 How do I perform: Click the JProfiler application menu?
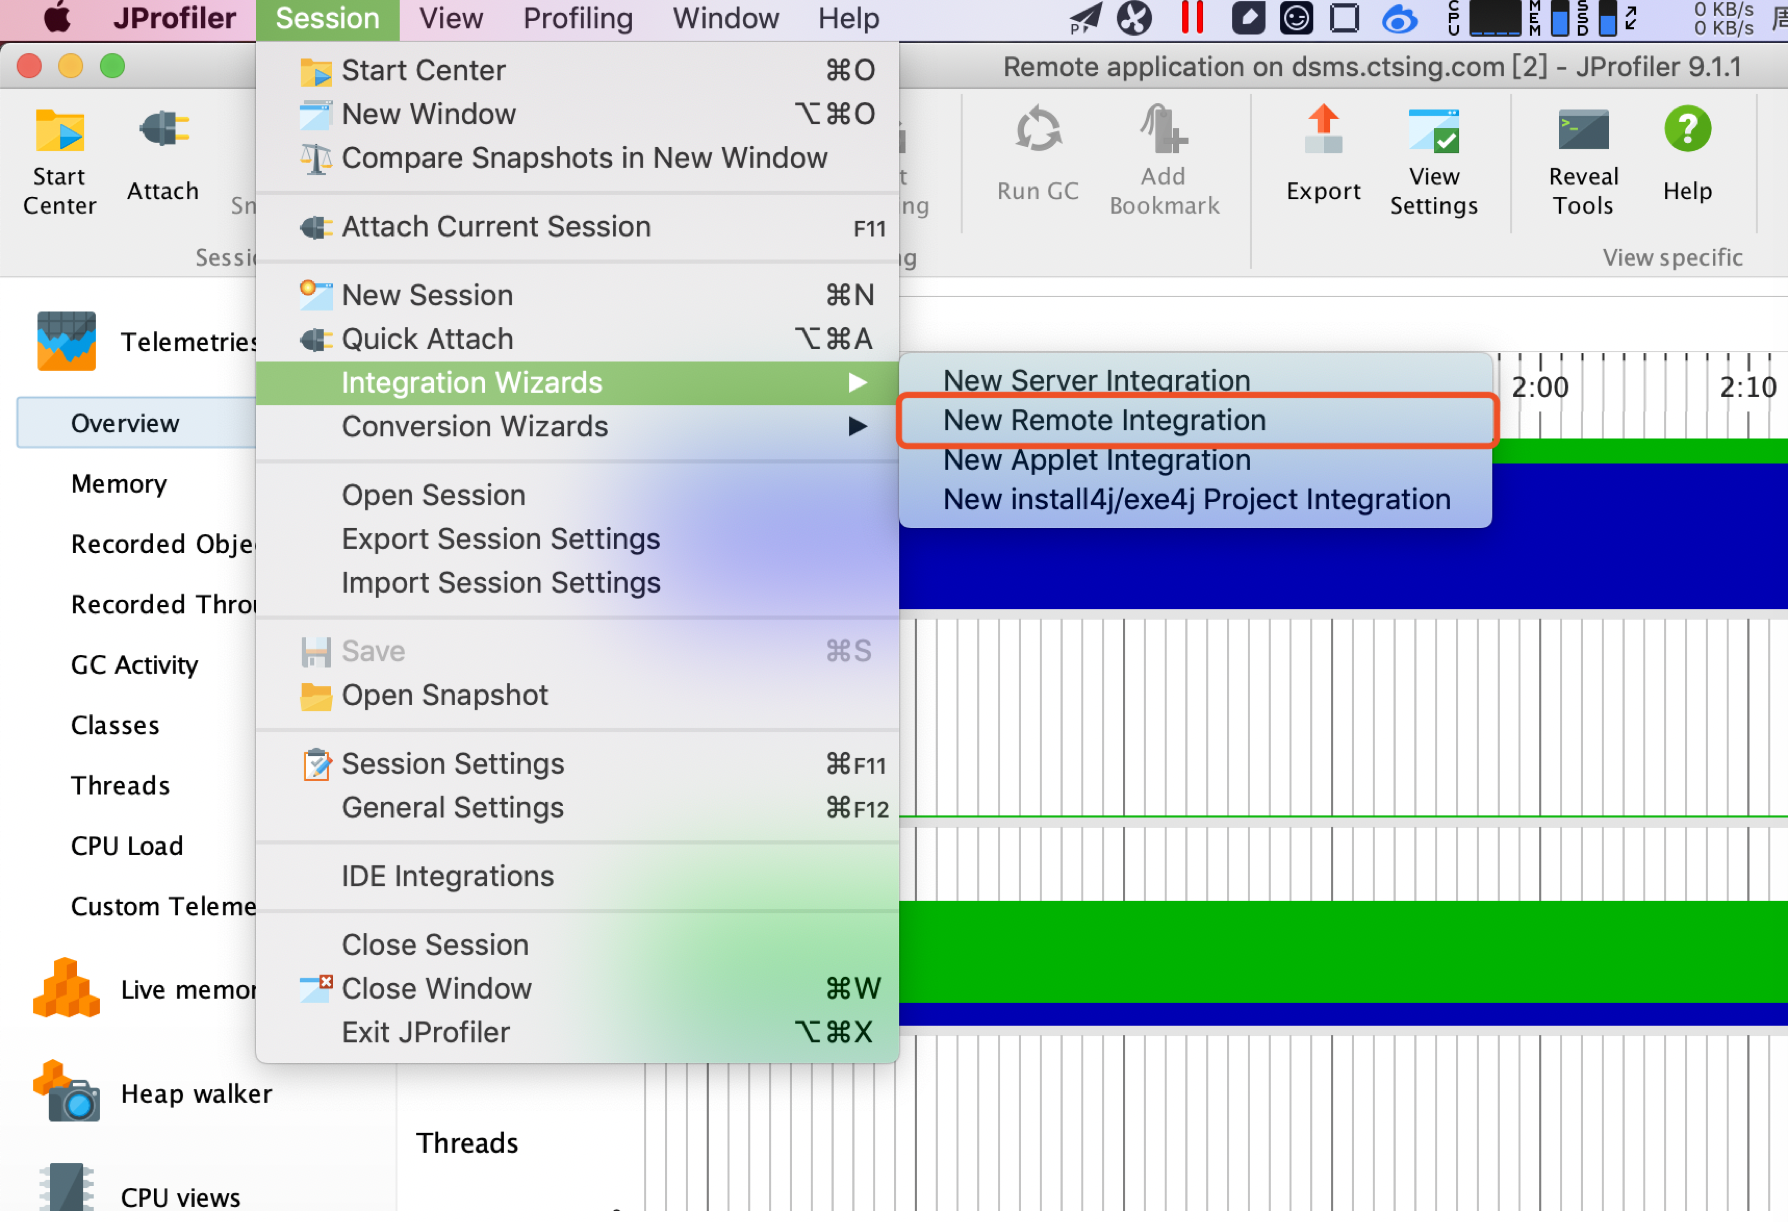click(174, 18)
